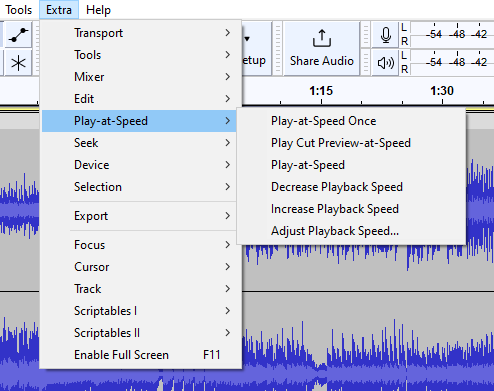494x391 pixels.
Task: Click the recording level meter scale
Action: (452, 34)
